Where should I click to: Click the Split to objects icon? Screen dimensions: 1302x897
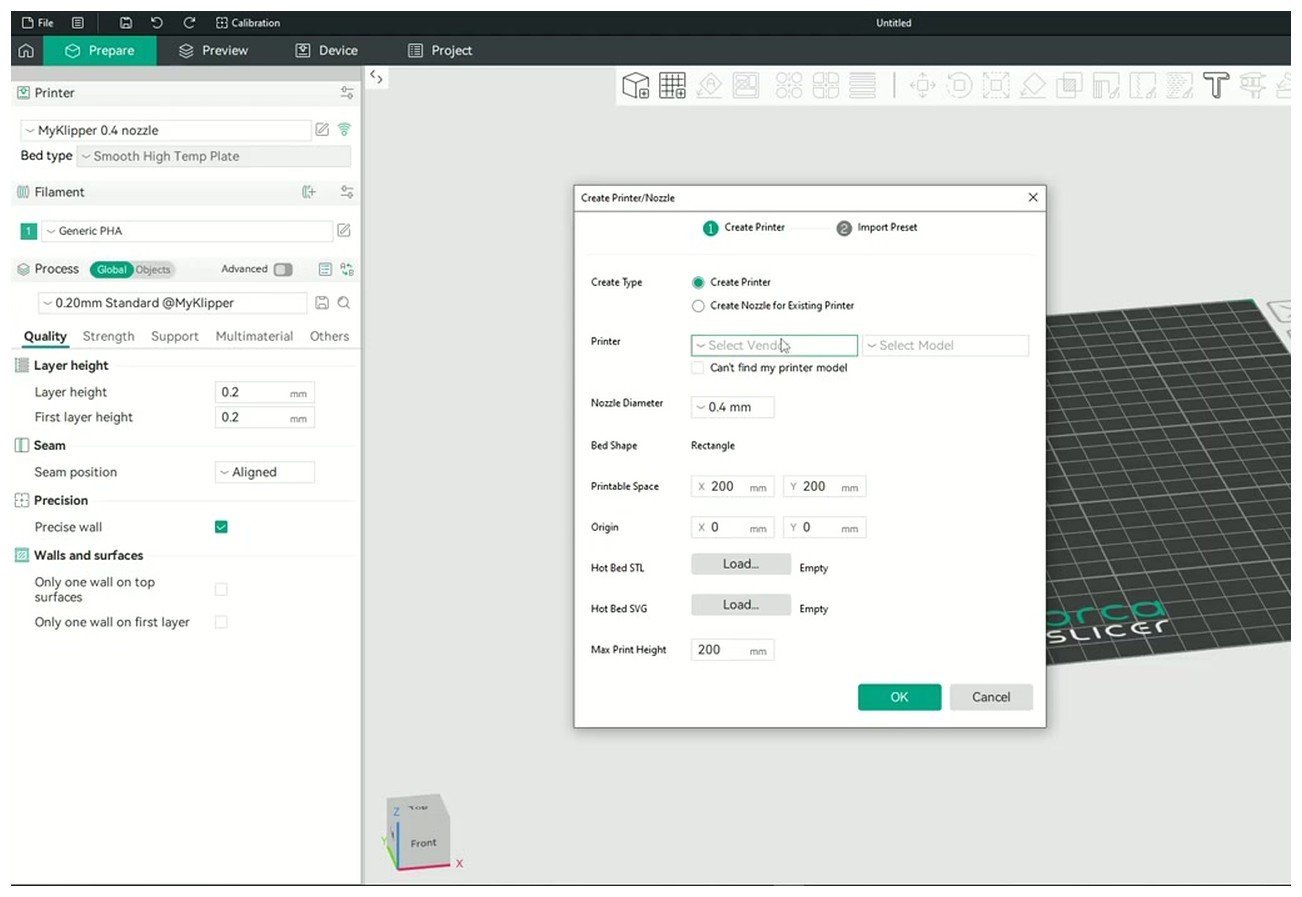point(790,86)
